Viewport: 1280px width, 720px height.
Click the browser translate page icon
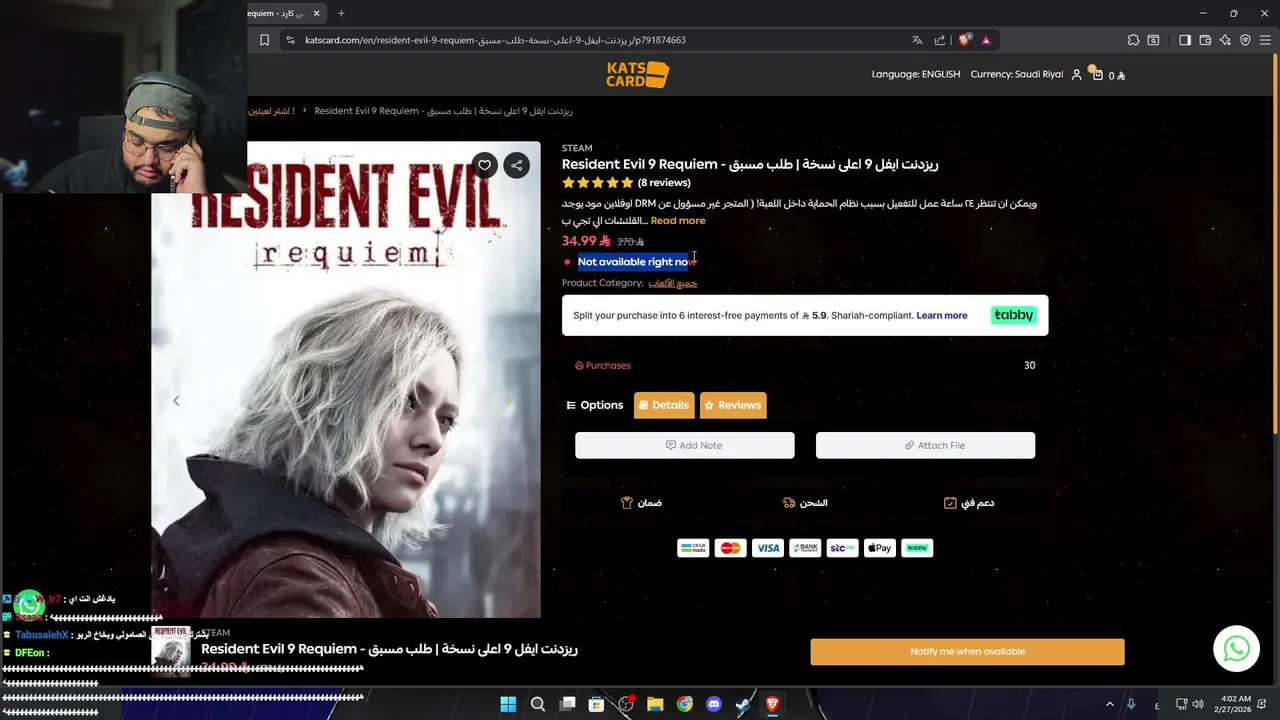point(917,40)
